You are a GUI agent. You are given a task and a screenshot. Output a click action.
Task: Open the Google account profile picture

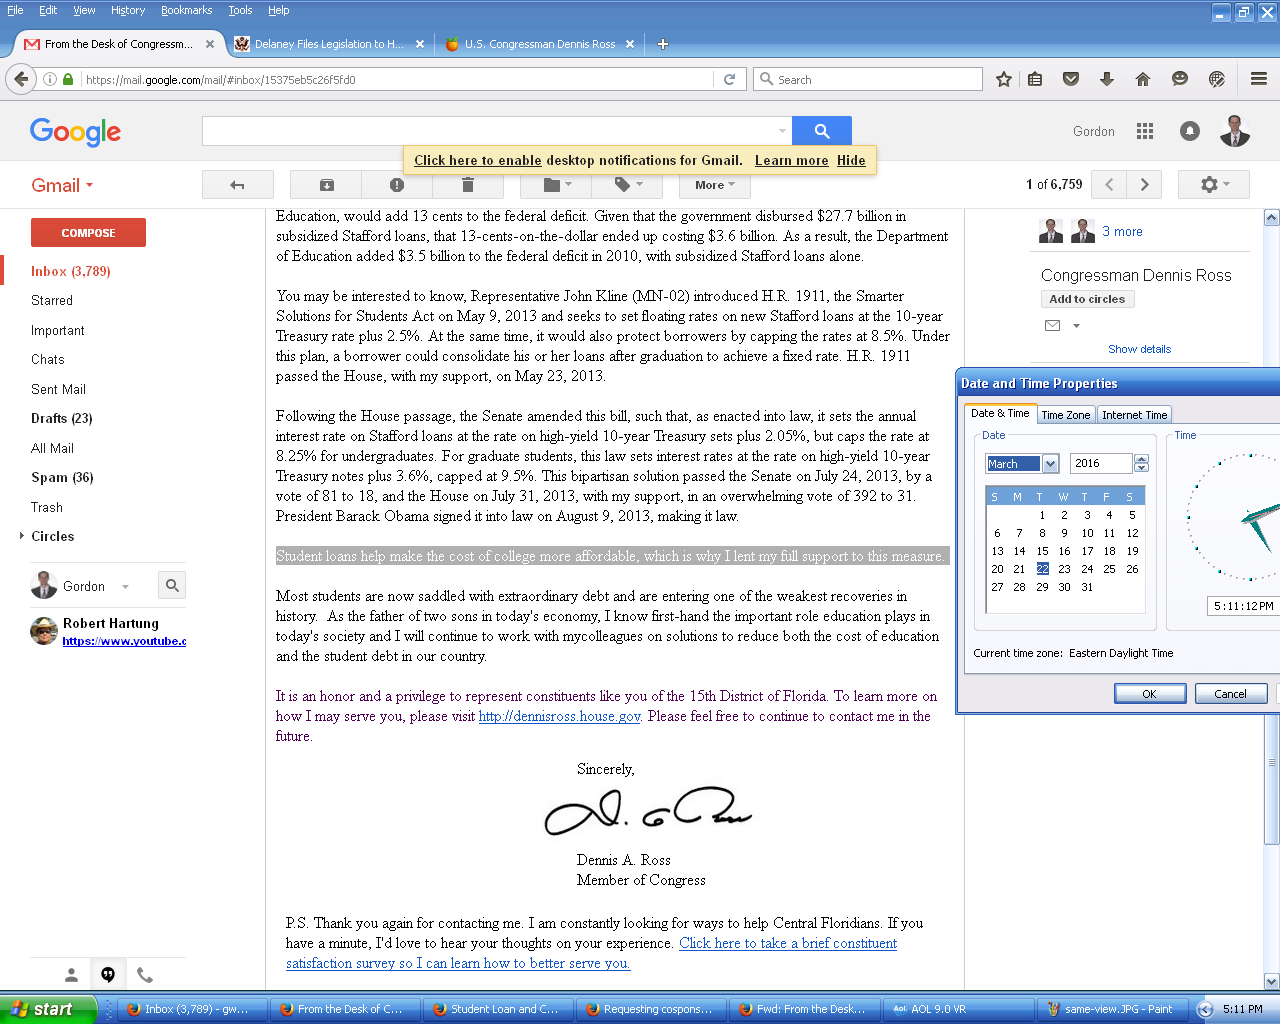[x=1235, y=131]
